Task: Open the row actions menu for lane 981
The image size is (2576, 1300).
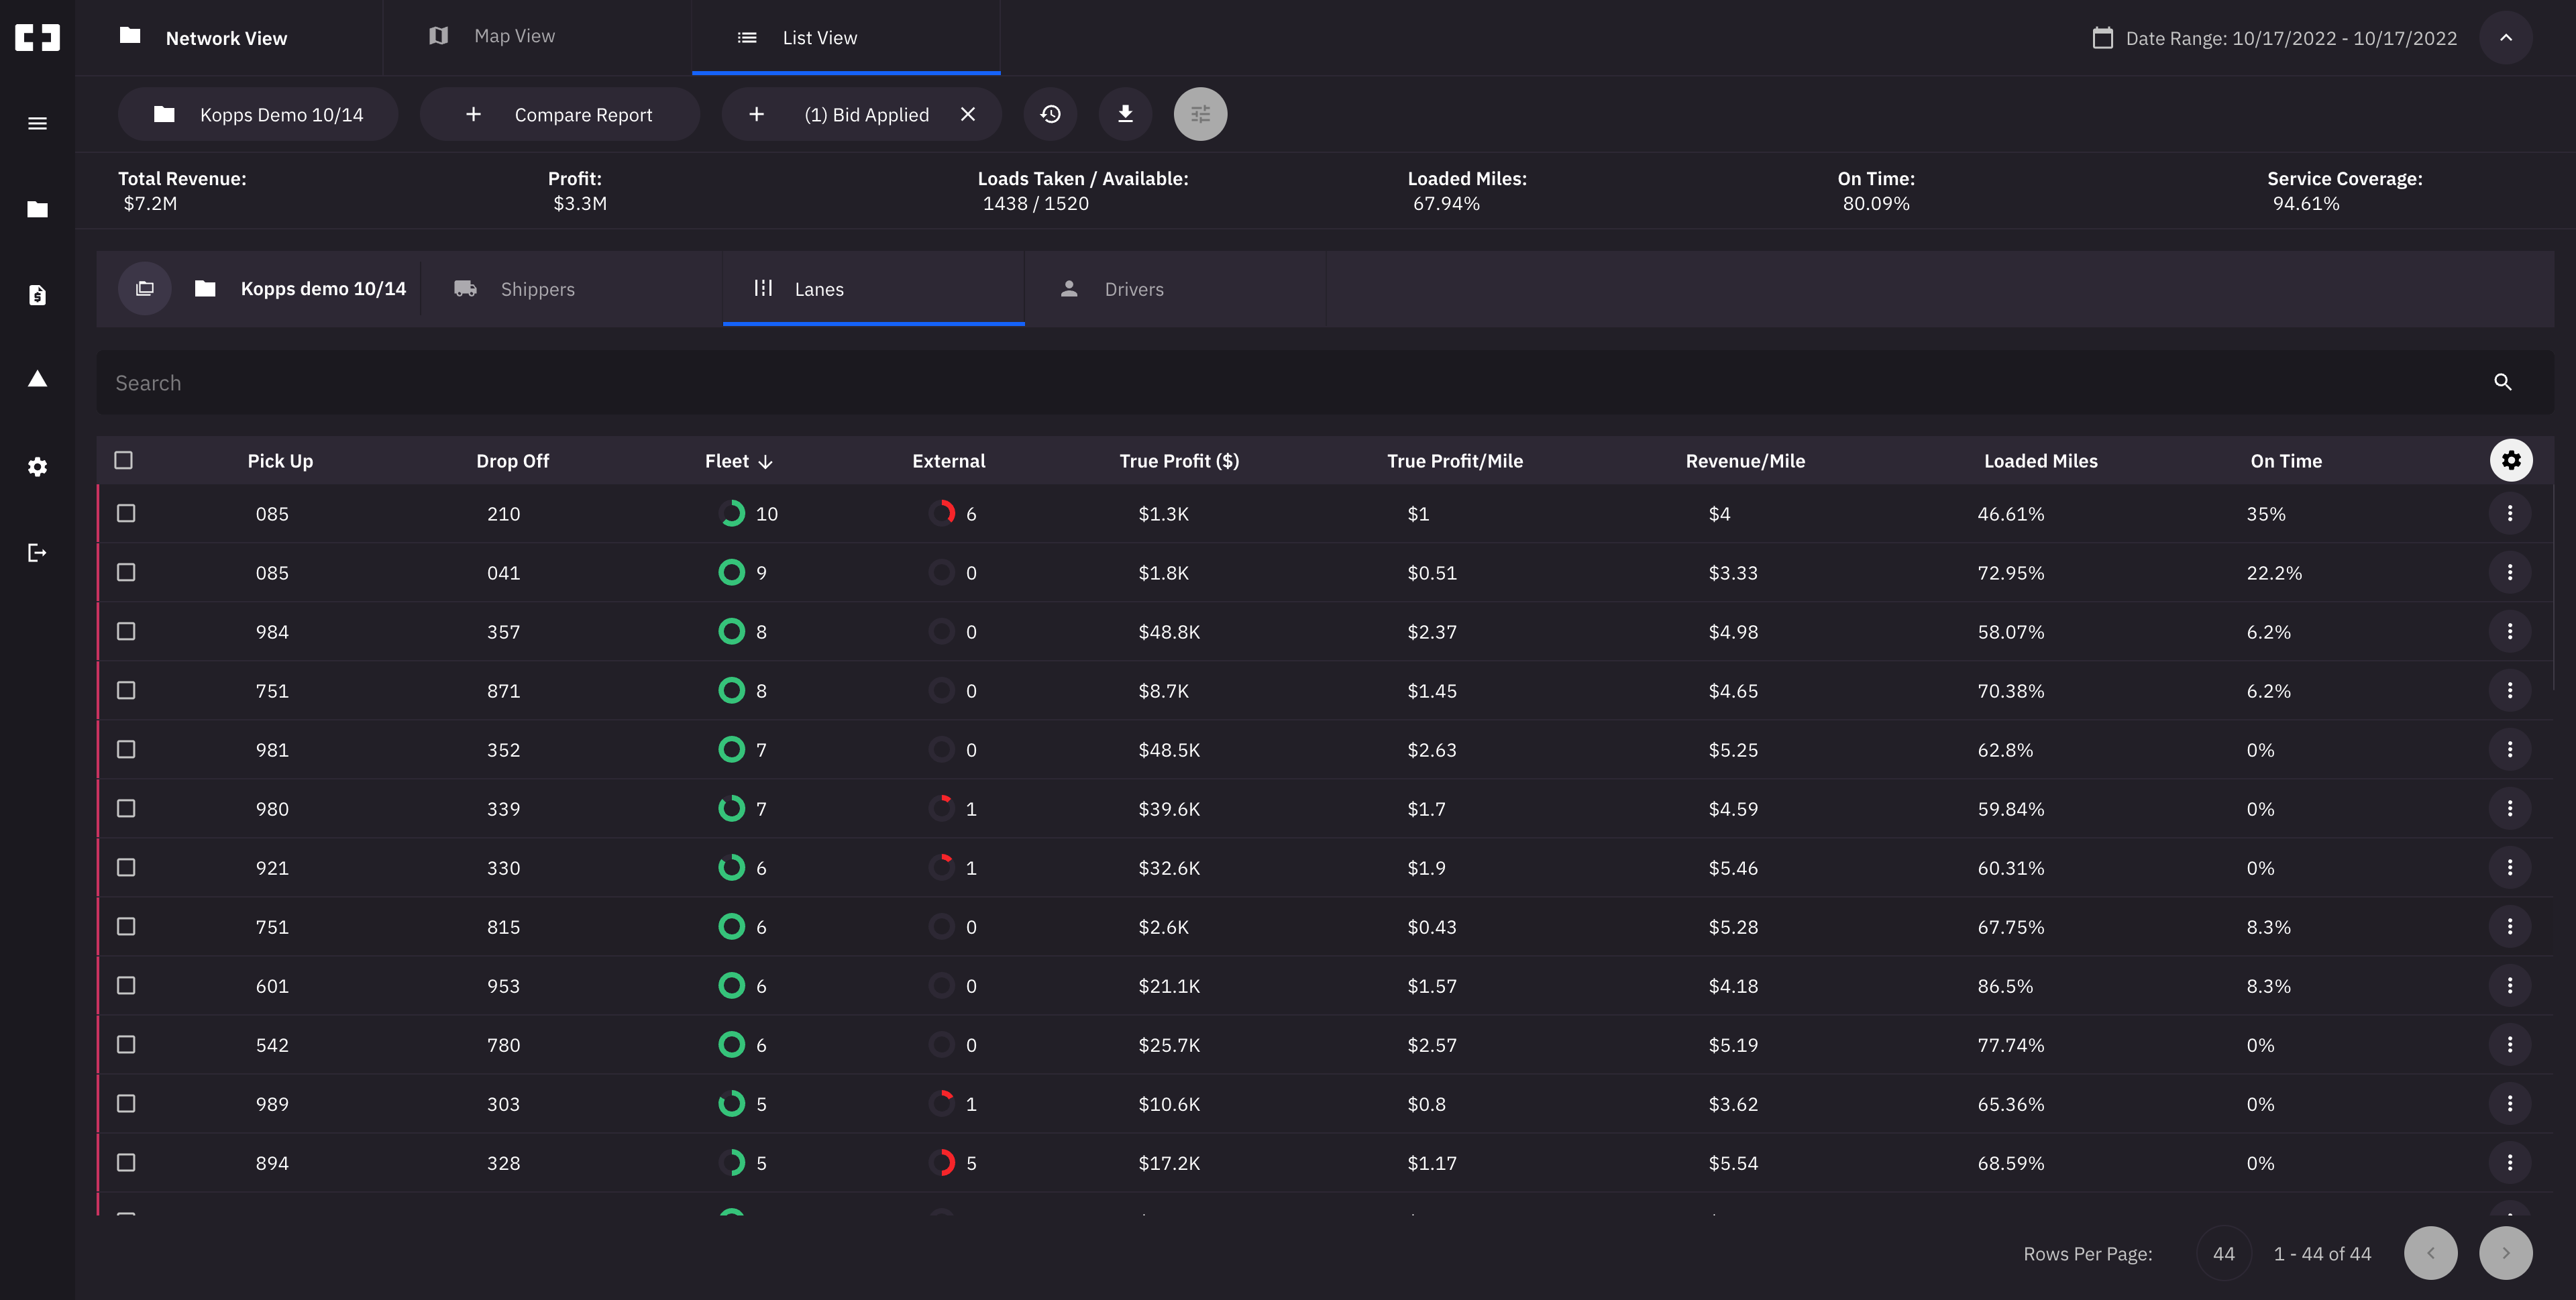Action: click(2510, 749)
